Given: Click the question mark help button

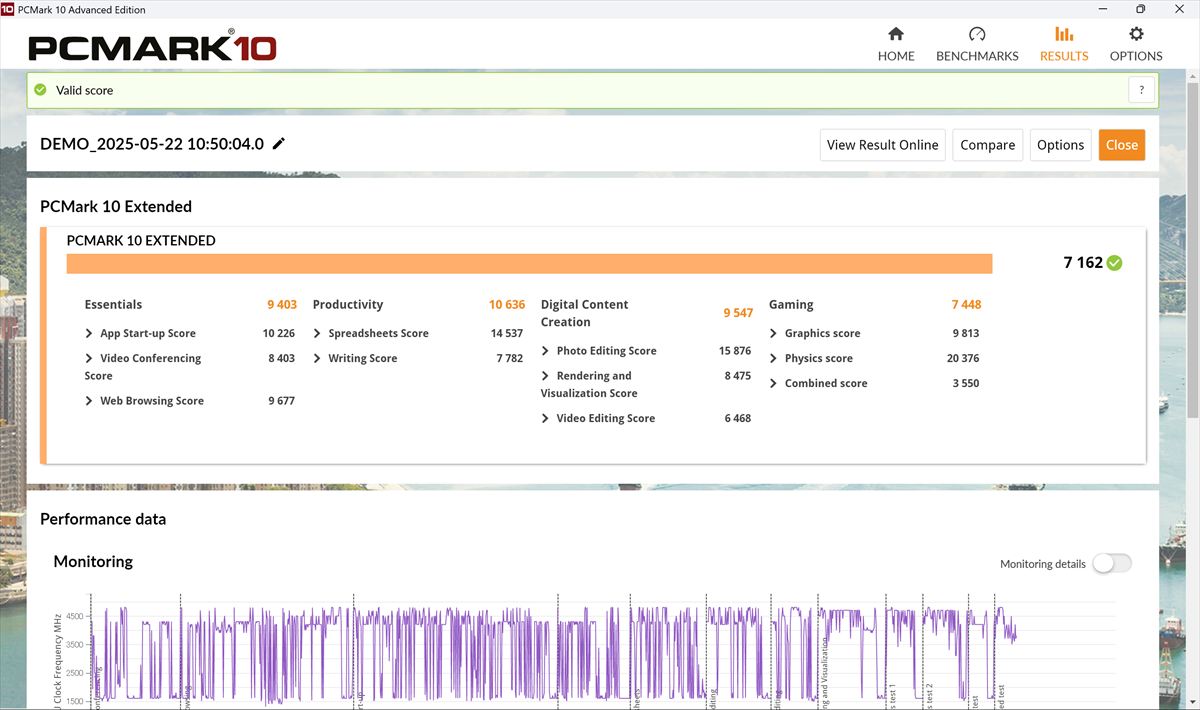Looking at the screenshot, I should (x=1142, y=90).
